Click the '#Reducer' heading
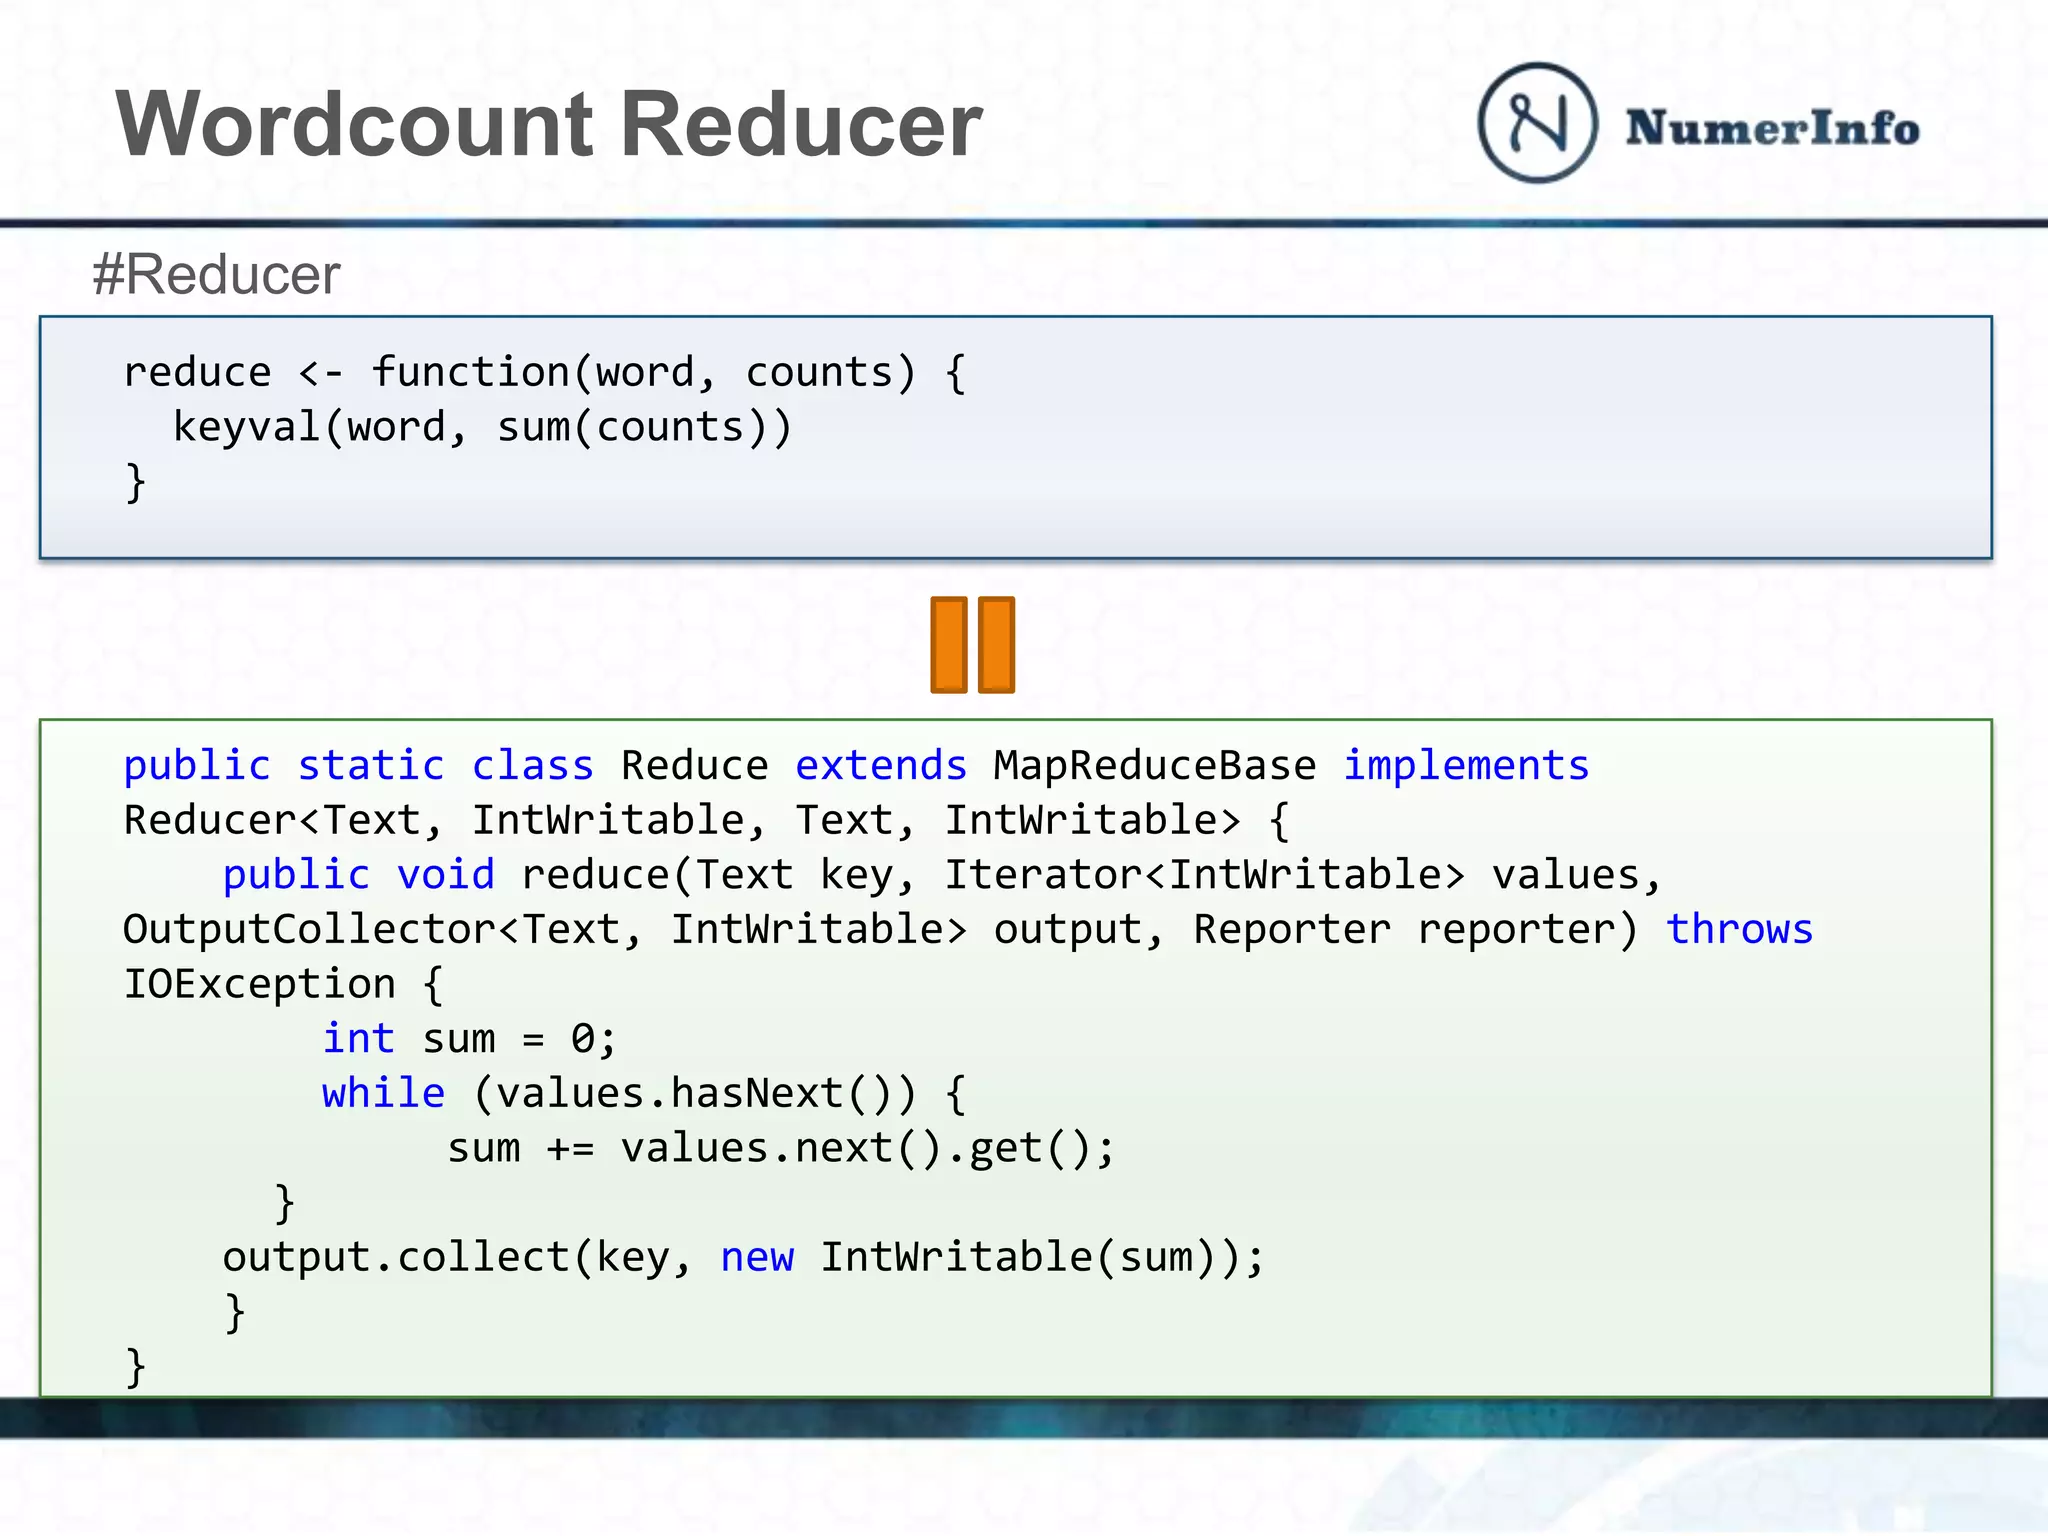This screenshot has height=1536, width=2048. tap(216, 274)
